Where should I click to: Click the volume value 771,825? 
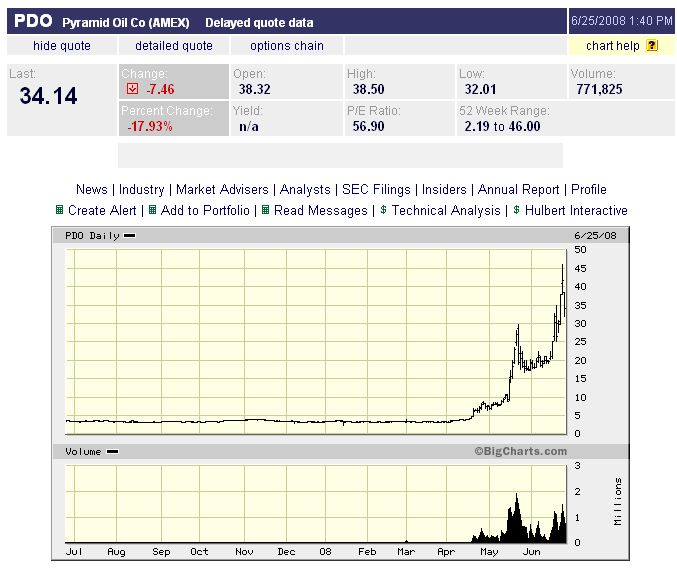click(x=599, y=89)
